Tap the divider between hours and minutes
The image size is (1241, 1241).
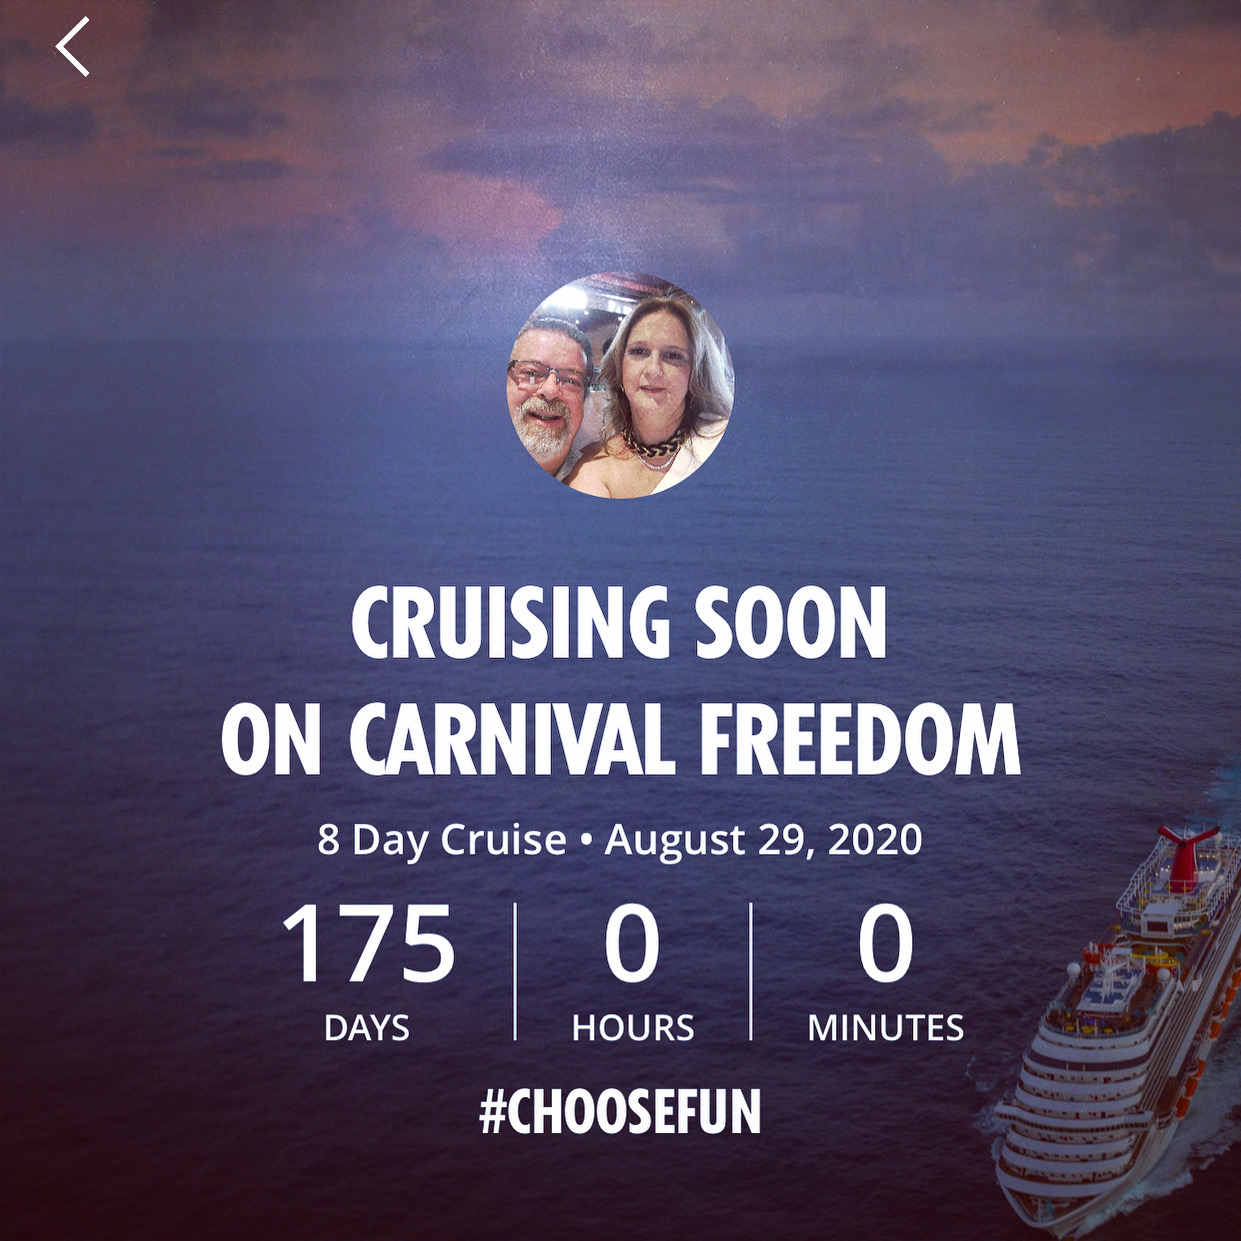(751, 971)
